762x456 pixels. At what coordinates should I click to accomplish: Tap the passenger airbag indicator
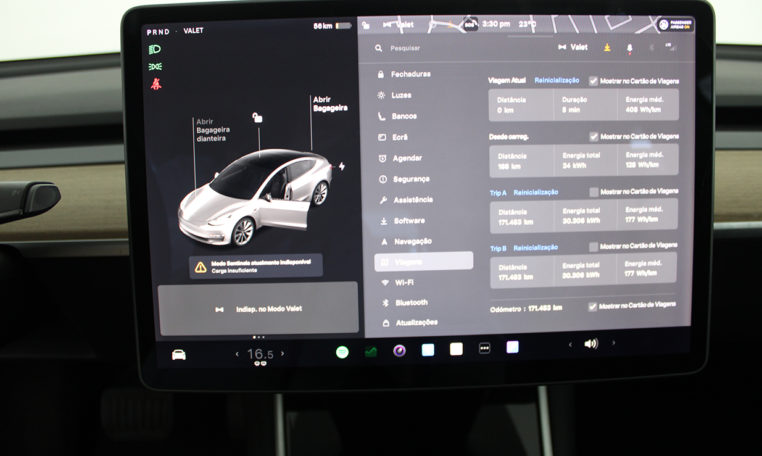[x=675, y=24]
